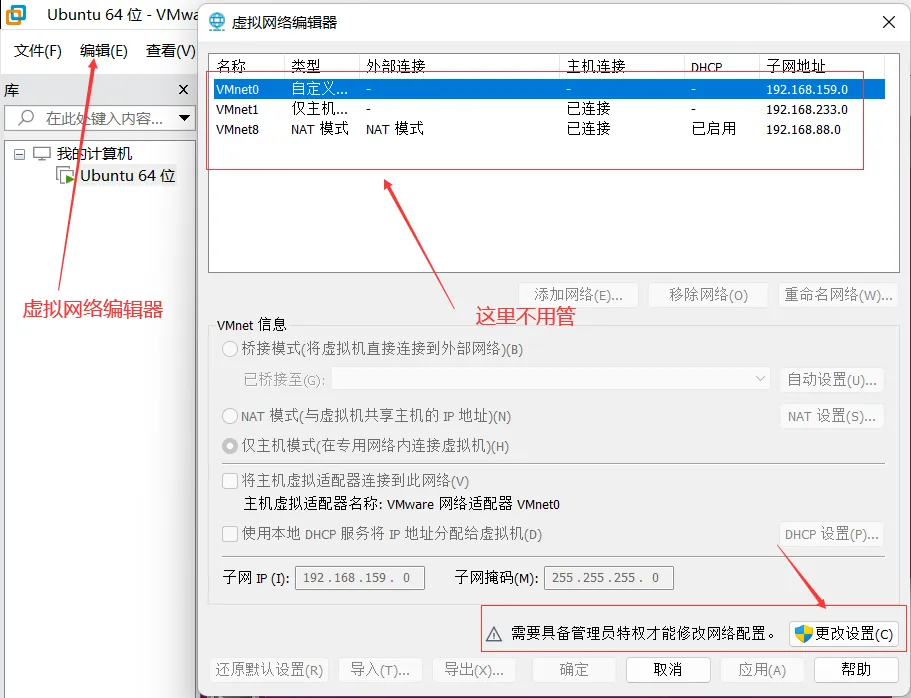The image size is (911, 698).
Task: Click 已连接 host connection cell for VMnet1
Action: click(x=589, y=109)
